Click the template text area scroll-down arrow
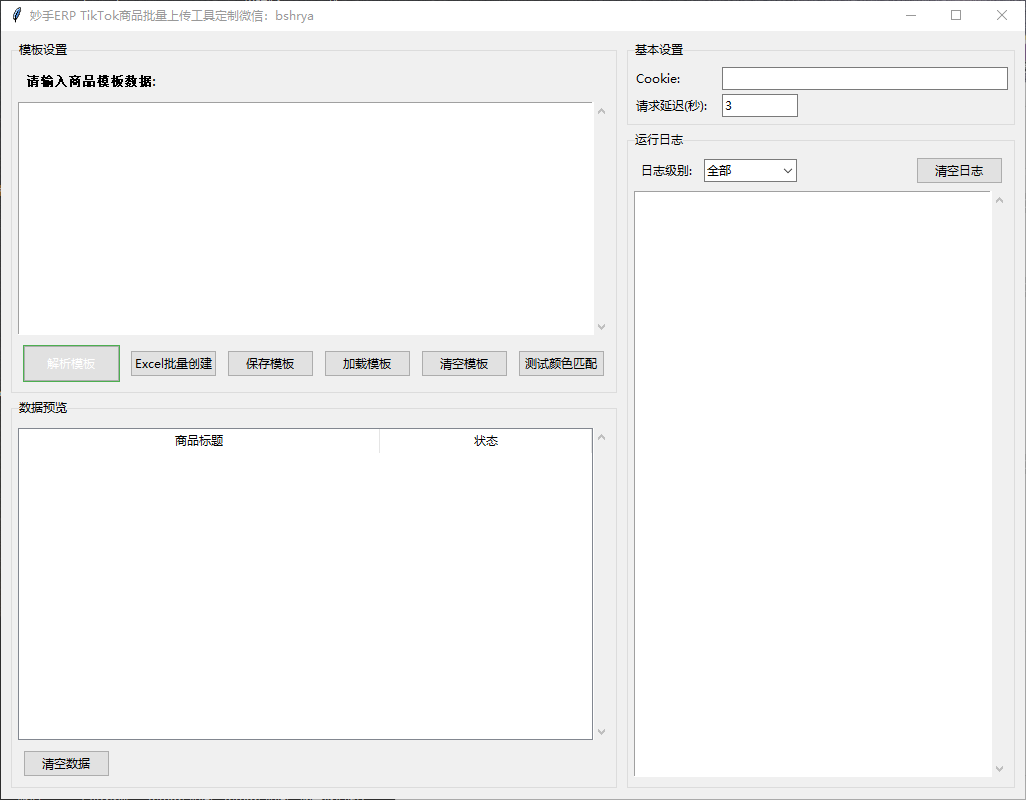The height and width of the screenshot is (800, 1026). tap(601, 326)
